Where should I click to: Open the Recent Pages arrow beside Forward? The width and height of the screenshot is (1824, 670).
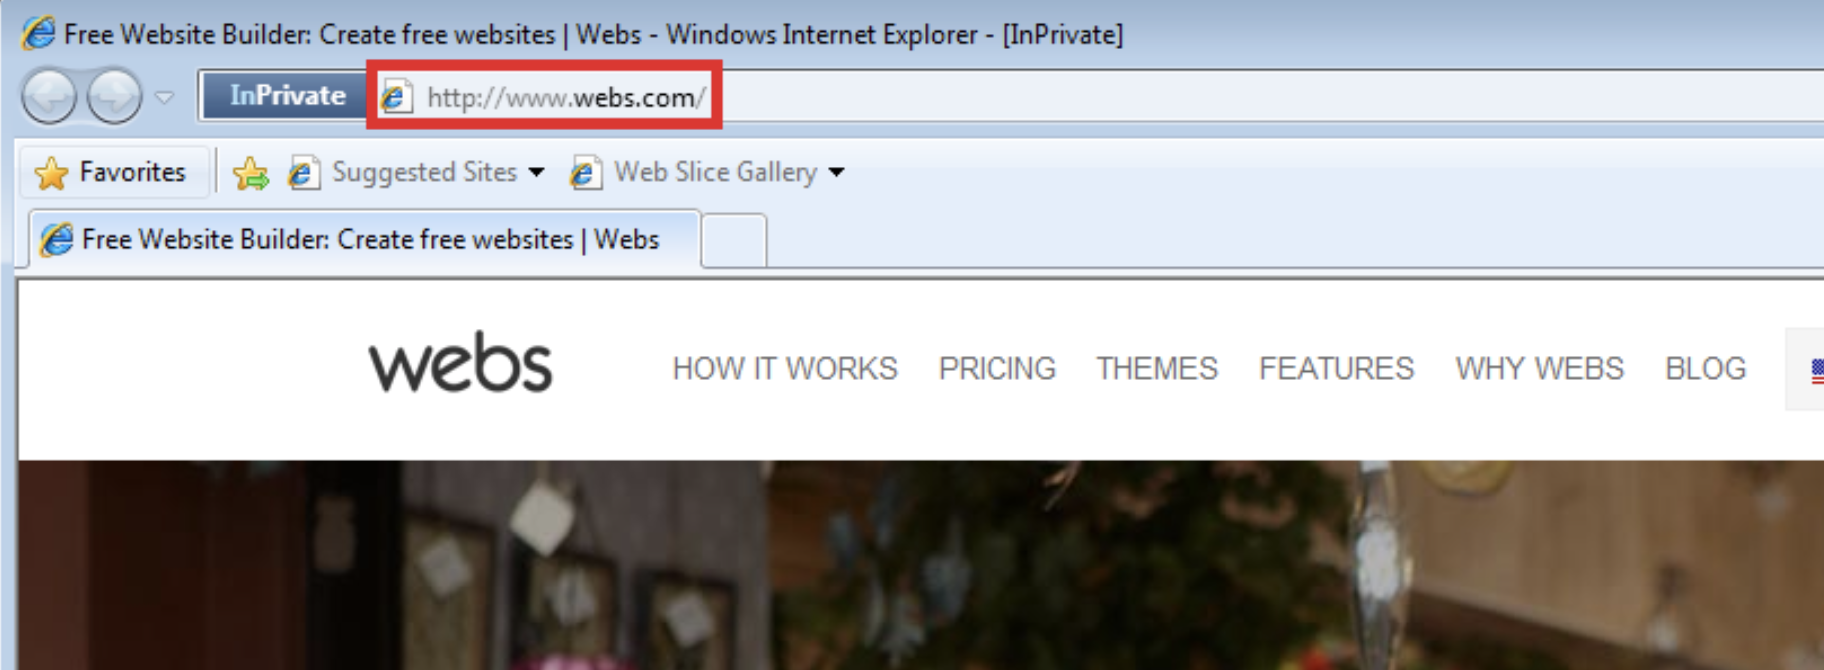pyautogui.click(x=165, y=98)
